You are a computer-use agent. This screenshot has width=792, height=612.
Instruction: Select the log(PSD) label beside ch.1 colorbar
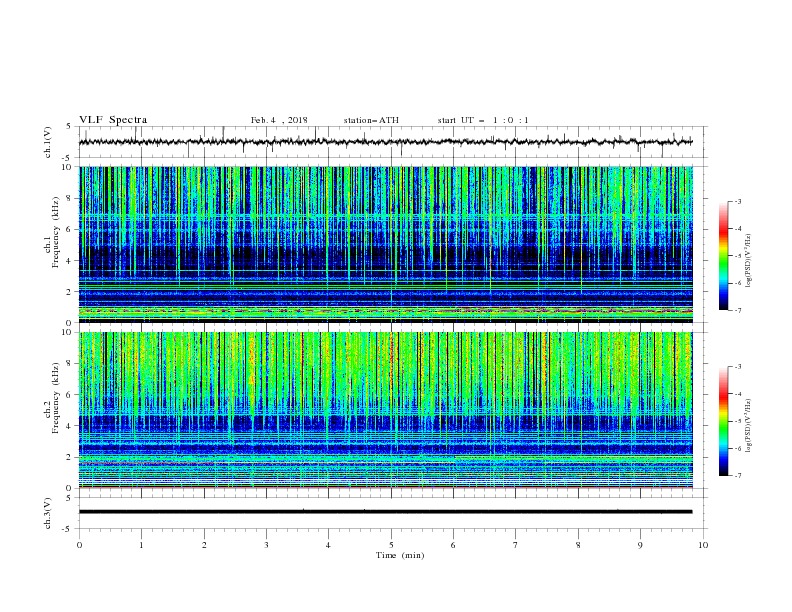pyautogui.click(x=749, y=261)
